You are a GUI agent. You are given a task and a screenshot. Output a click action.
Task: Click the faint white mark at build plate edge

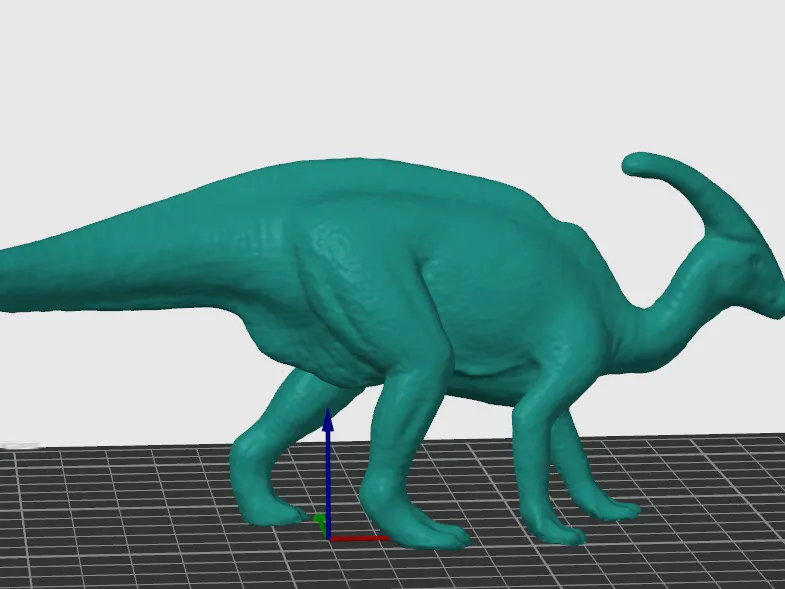(x=20, y=445)
